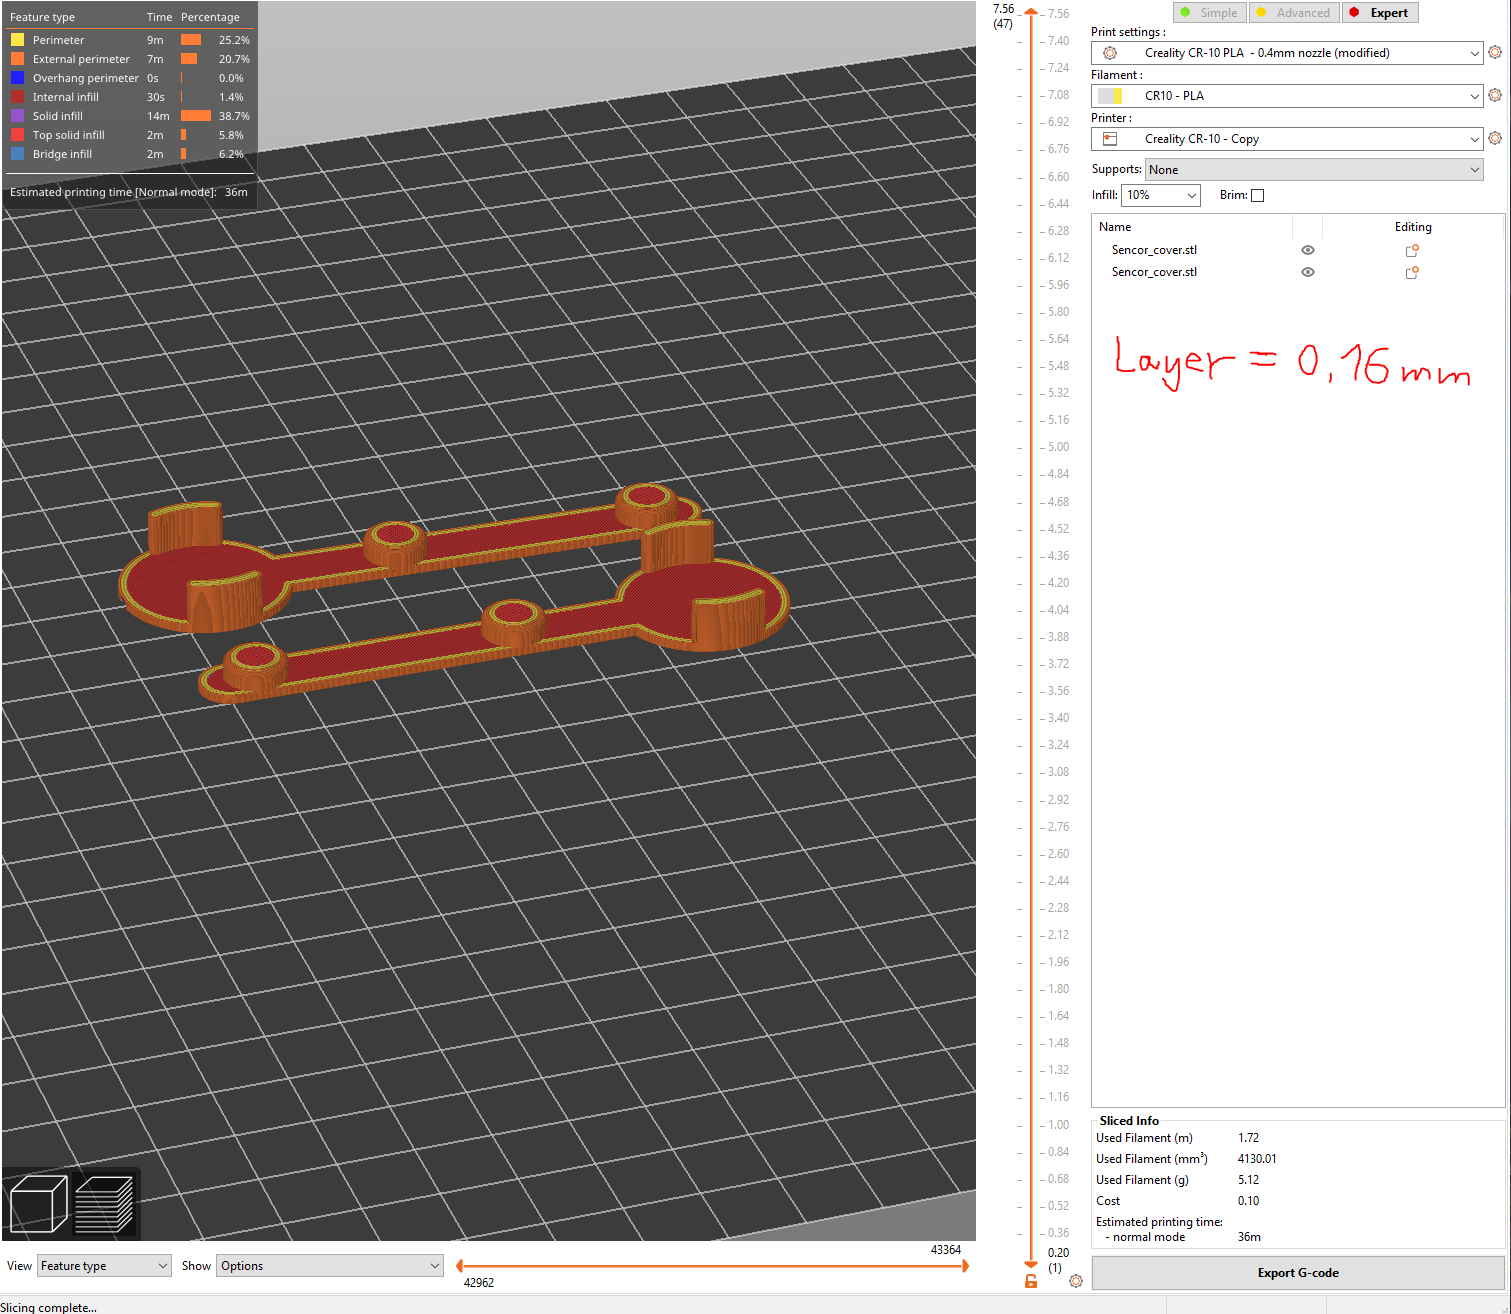The width and height of the screenshot is (1511, 1314).
Task: Select the second Sencor_cover.stl row name
Action: (1154, 272)
